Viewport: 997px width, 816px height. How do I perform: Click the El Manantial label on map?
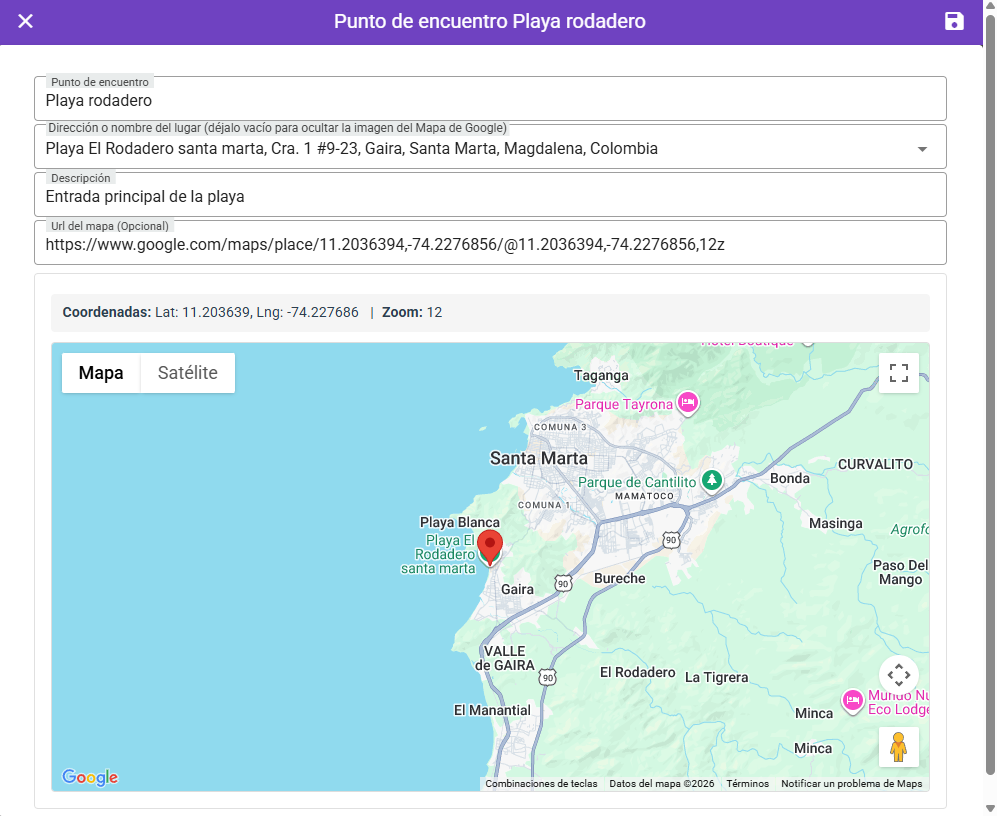pyautogui.click(x=492, y=710)
